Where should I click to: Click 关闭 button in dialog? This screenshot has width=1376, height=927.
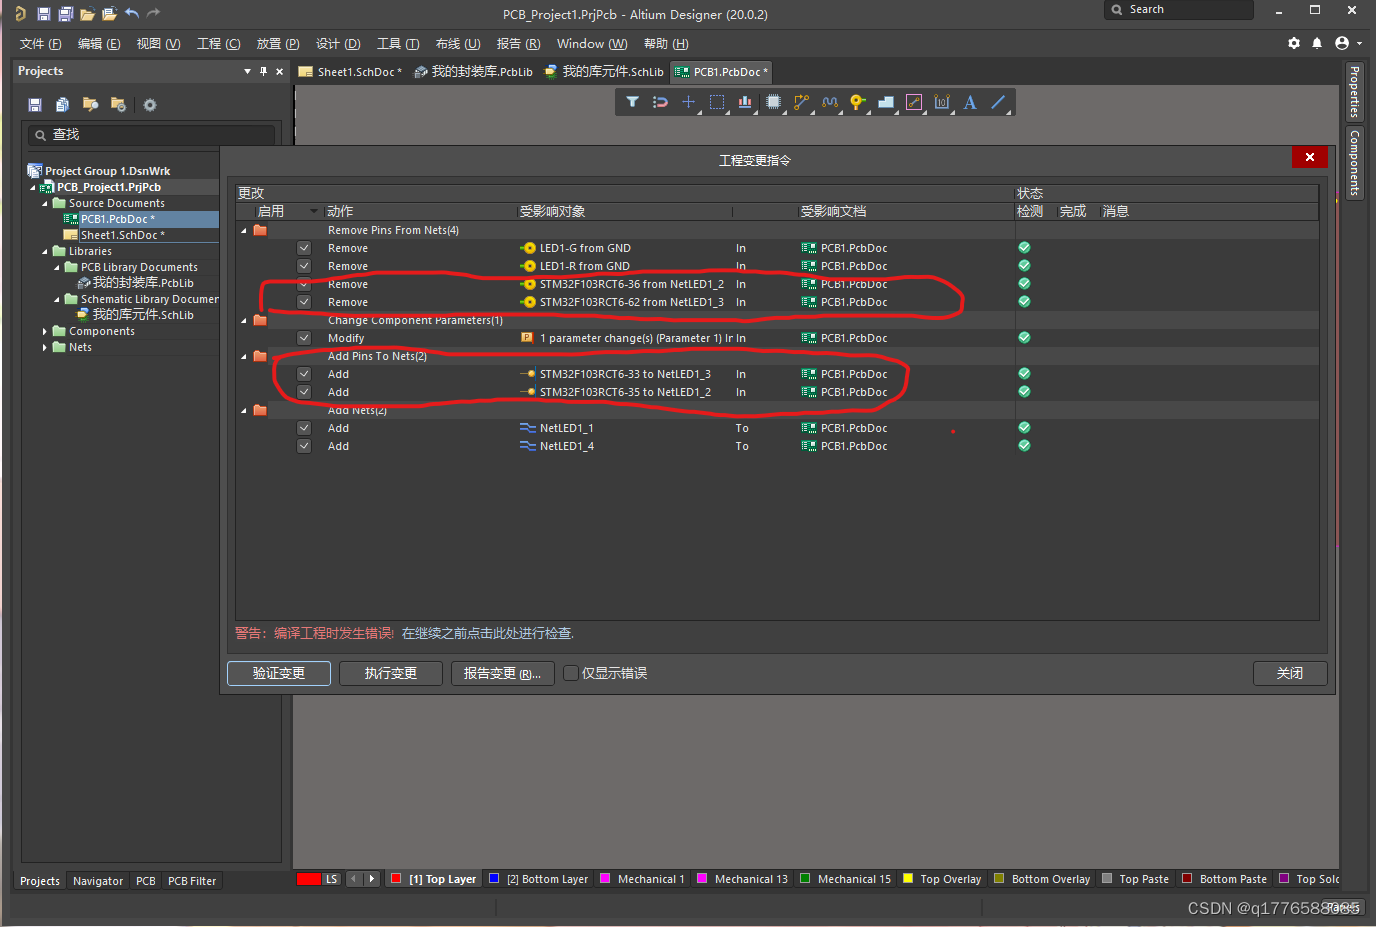(1290, 673)
